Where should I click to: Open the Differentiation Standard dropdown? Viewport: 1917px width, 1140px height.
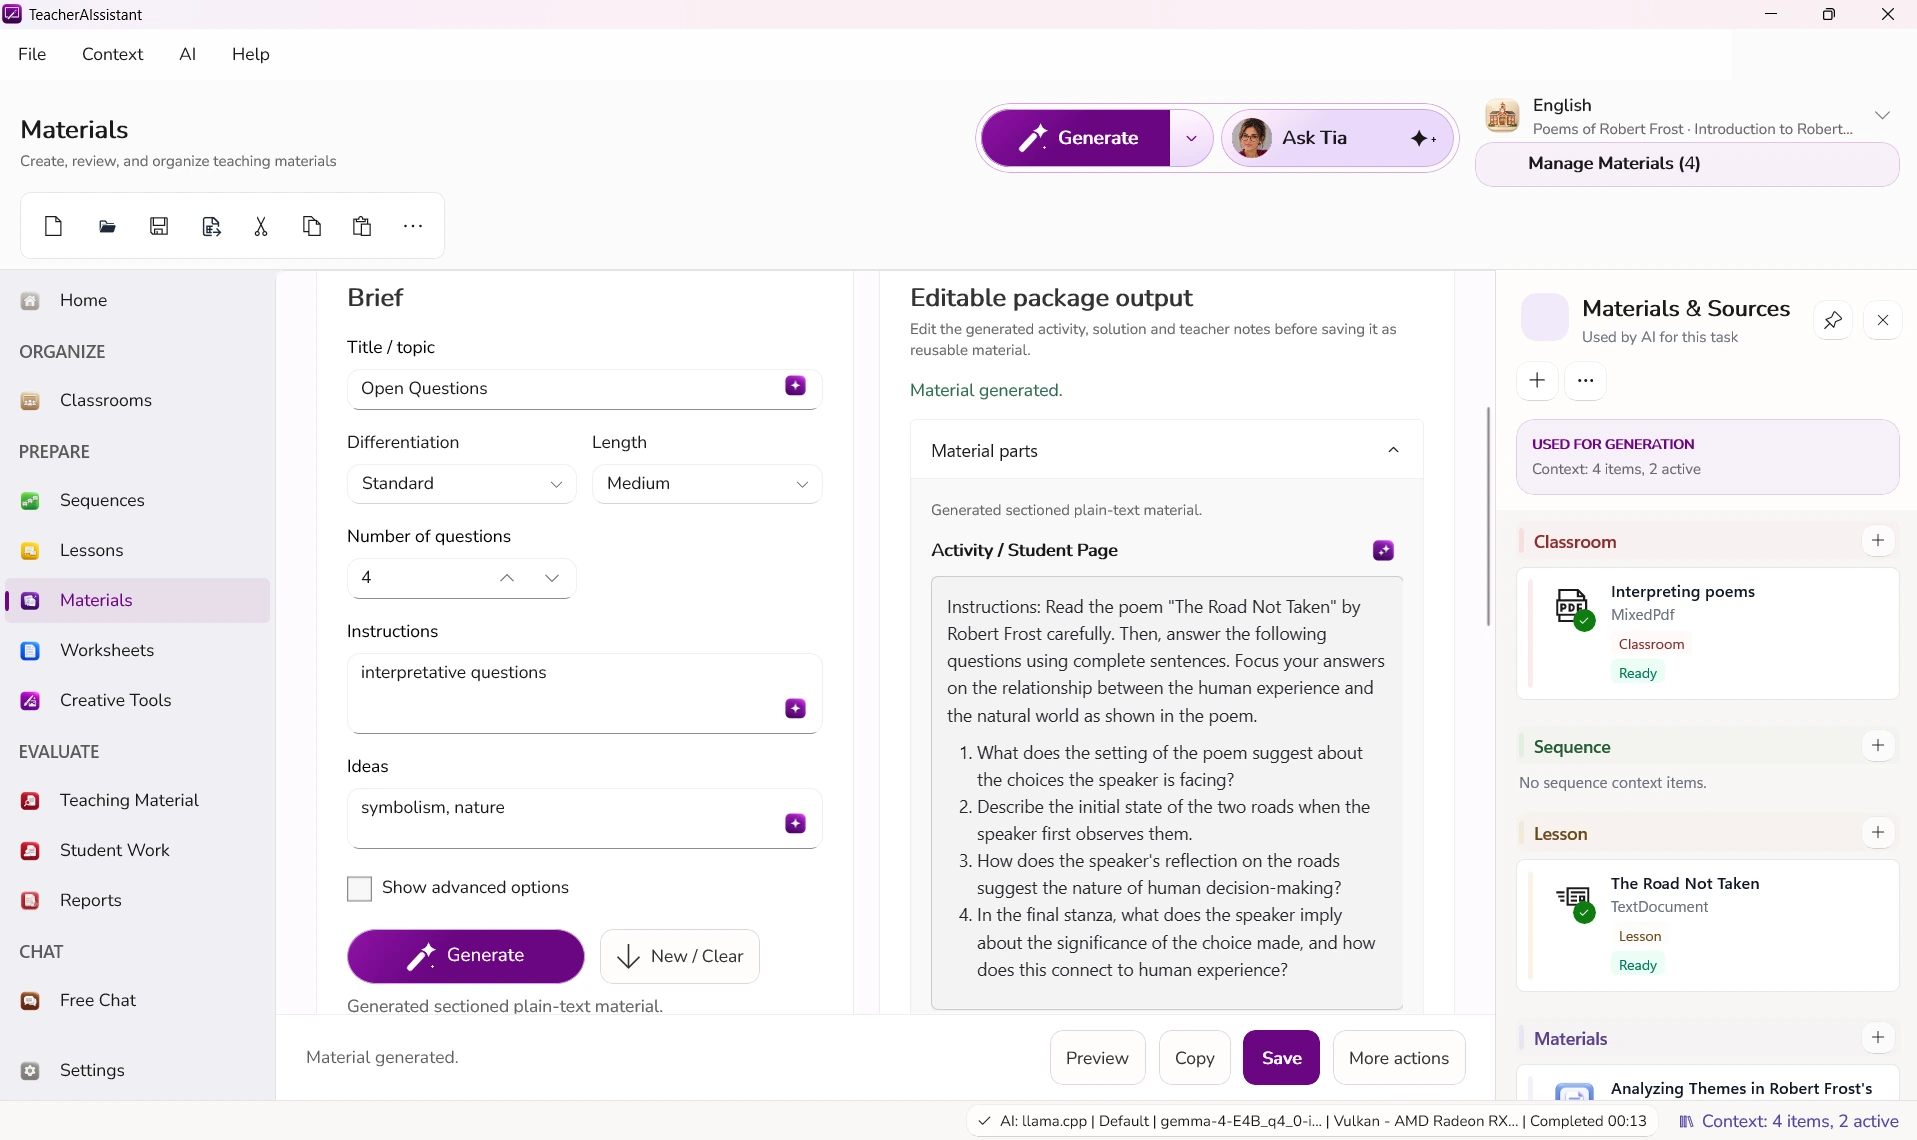pyautogui.click(x=461, y=484)
